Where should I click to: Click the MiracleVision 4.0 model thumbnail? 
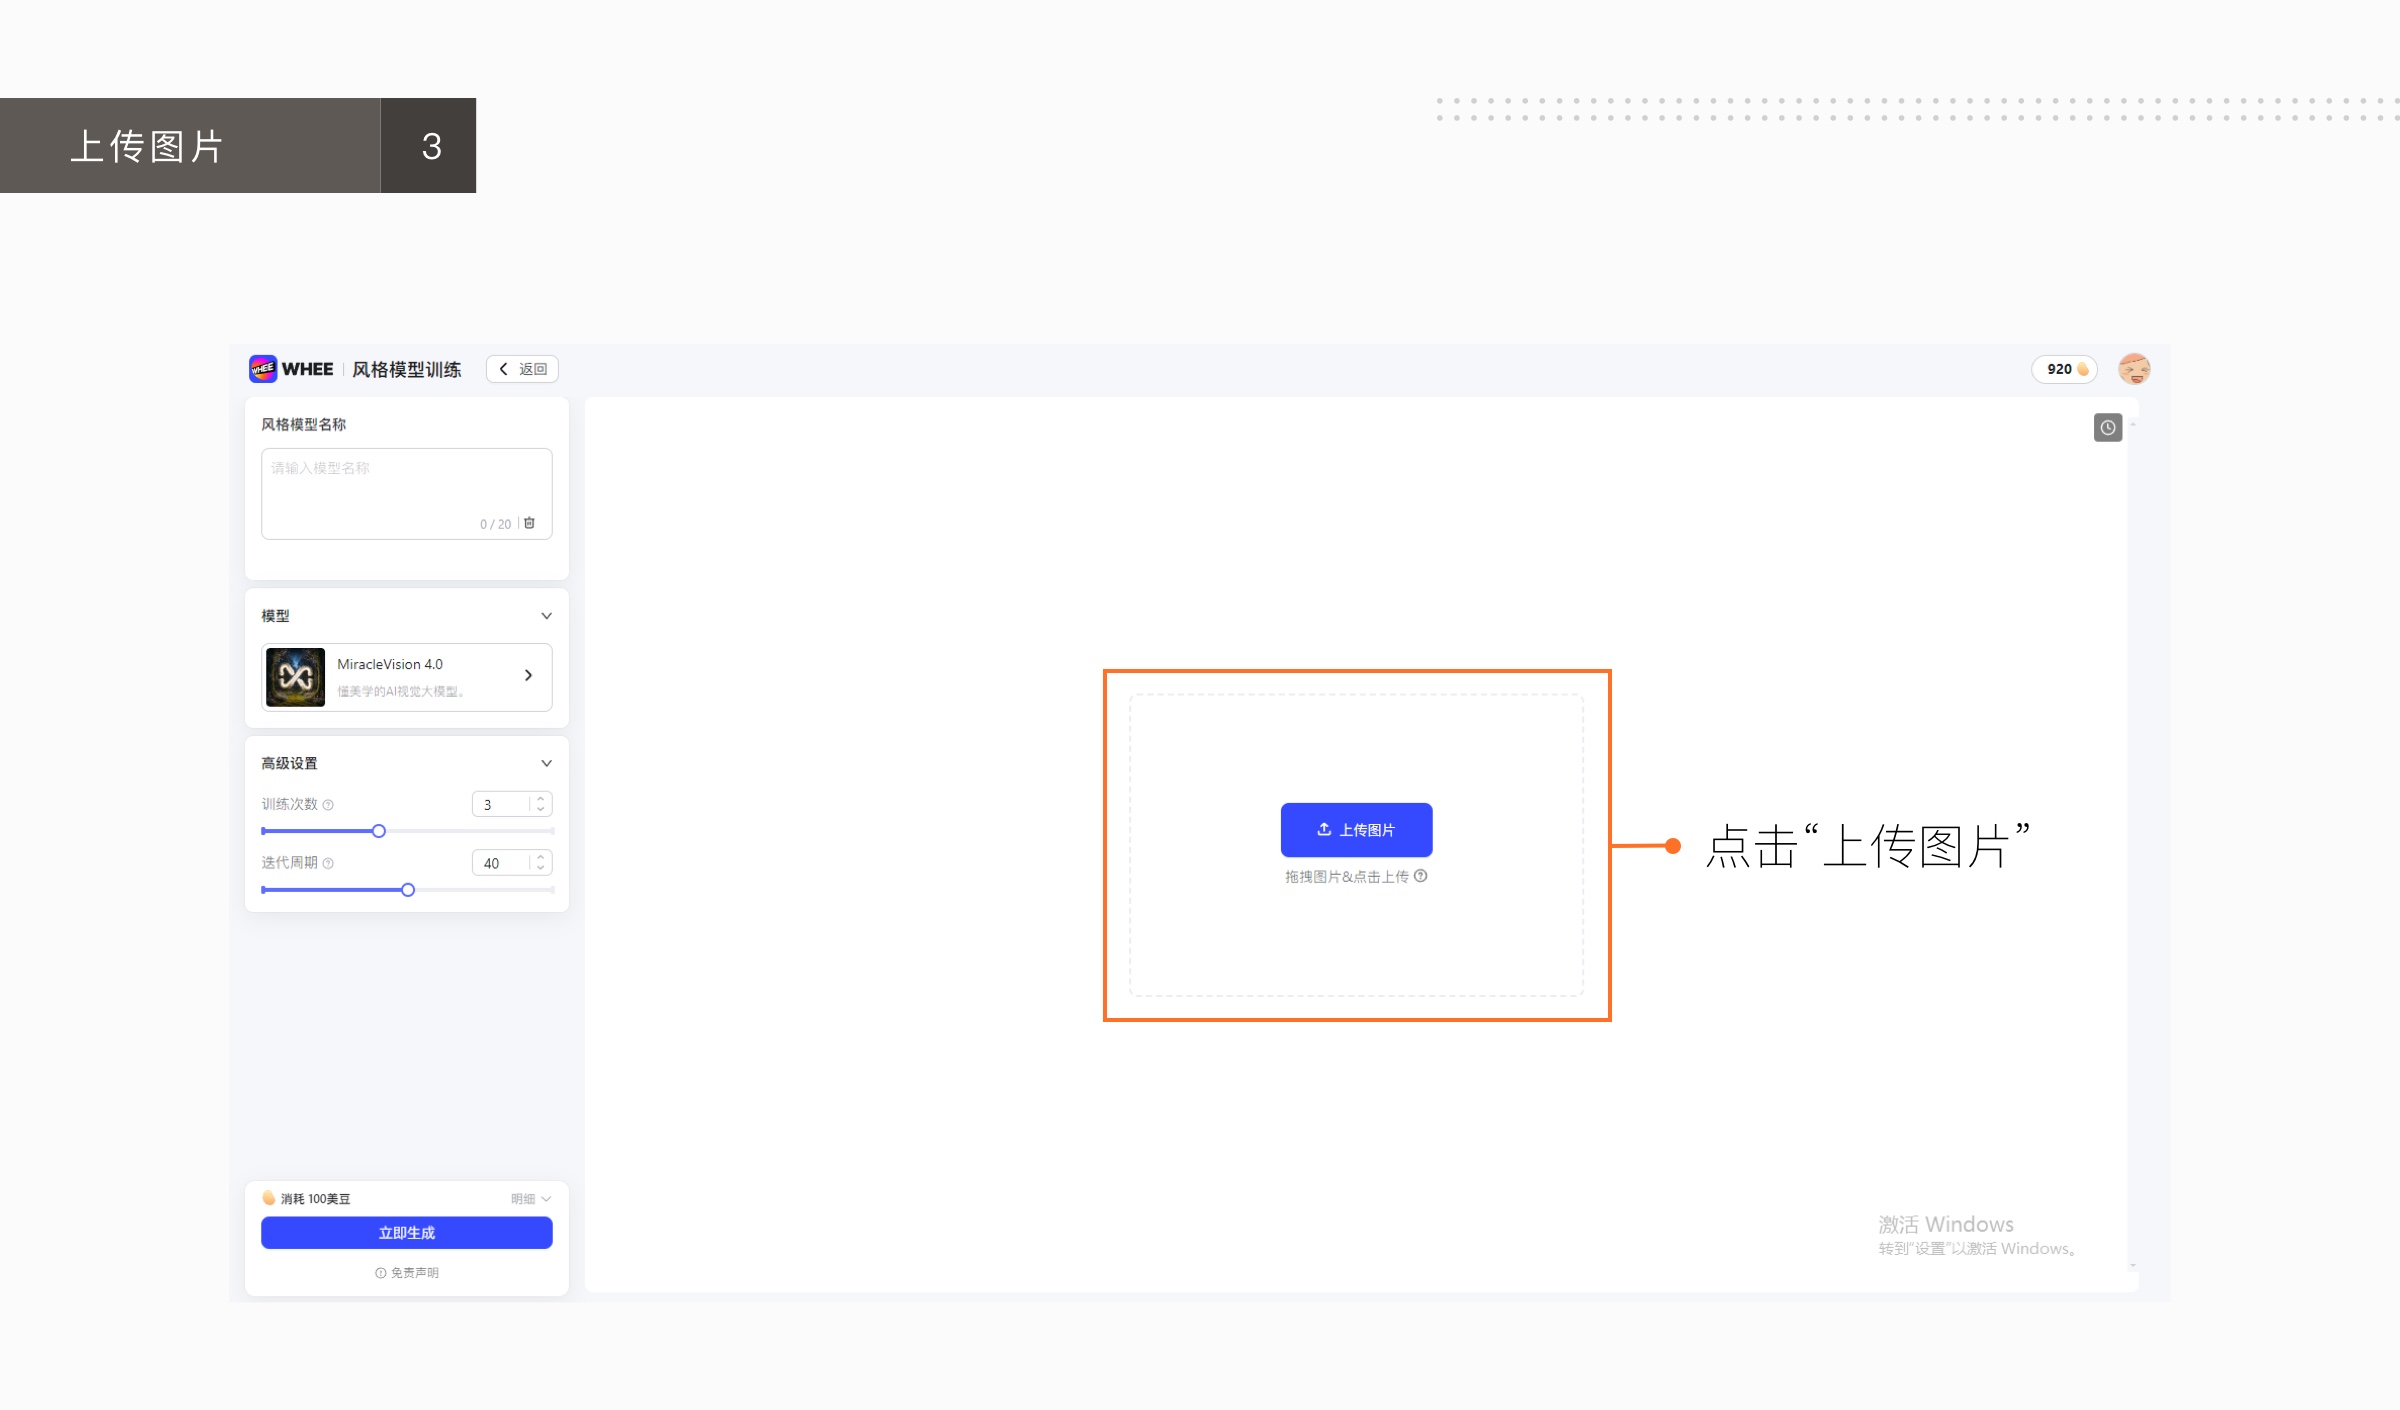point(294,677)
